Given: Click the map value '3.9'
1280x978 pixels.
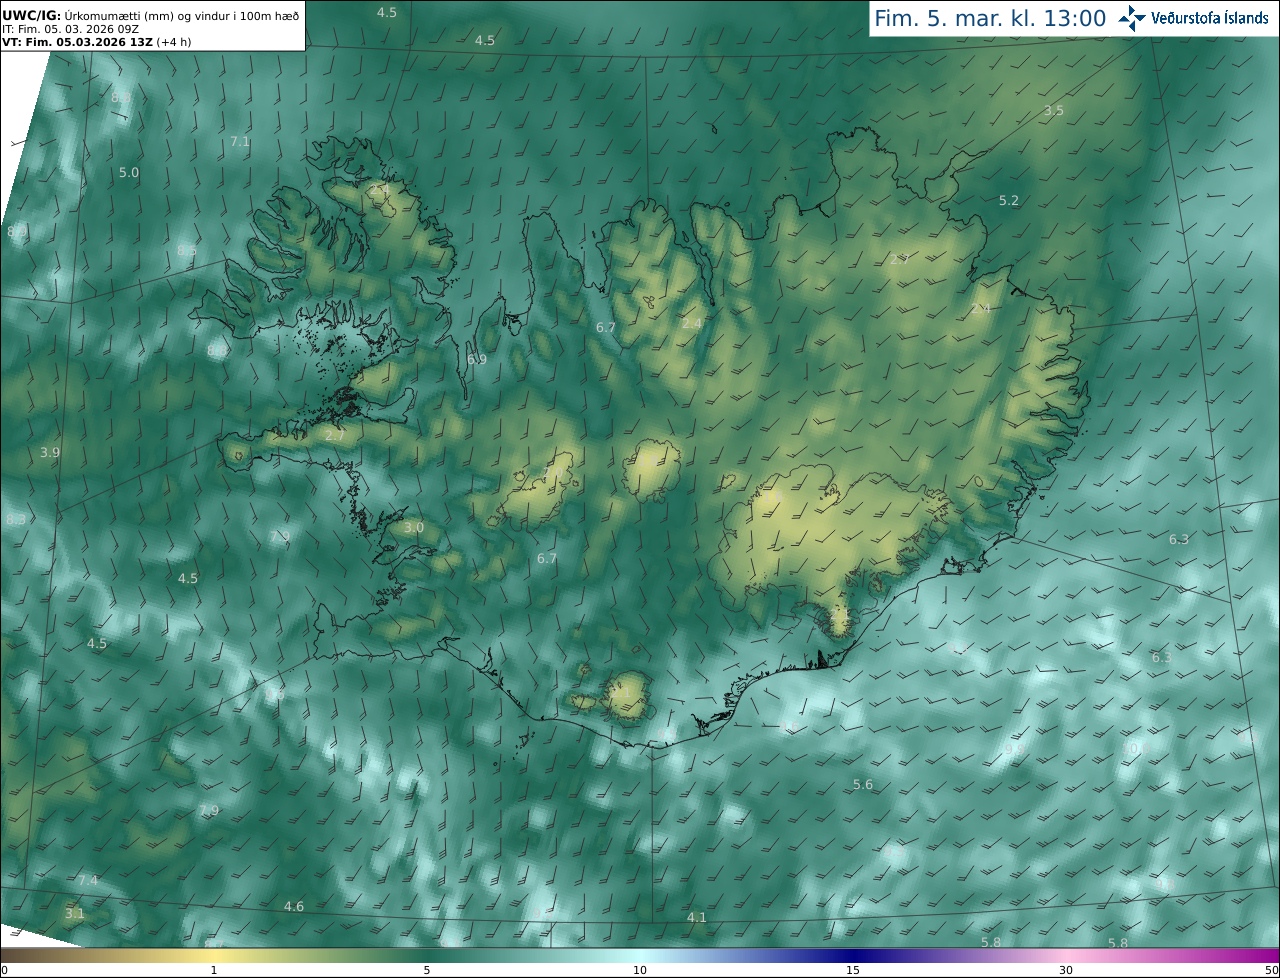Looking at the screenshot, I should (50, 453).
